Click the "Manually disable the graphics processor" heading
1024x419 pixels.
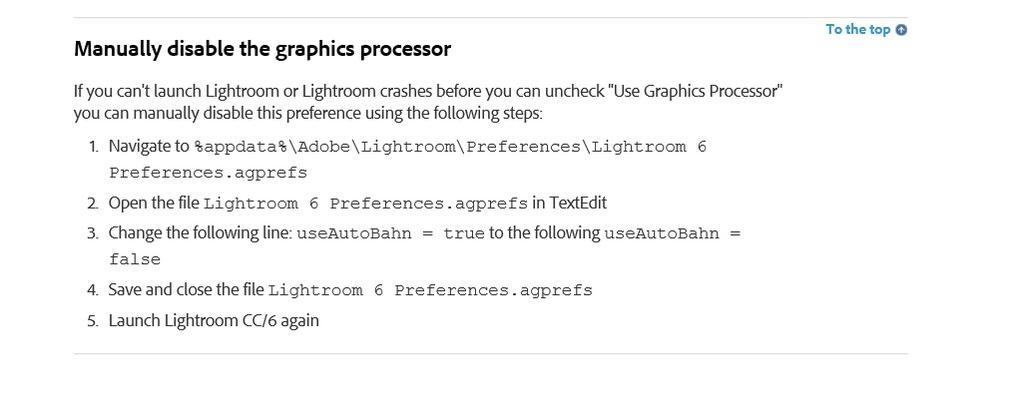(262, 49)
